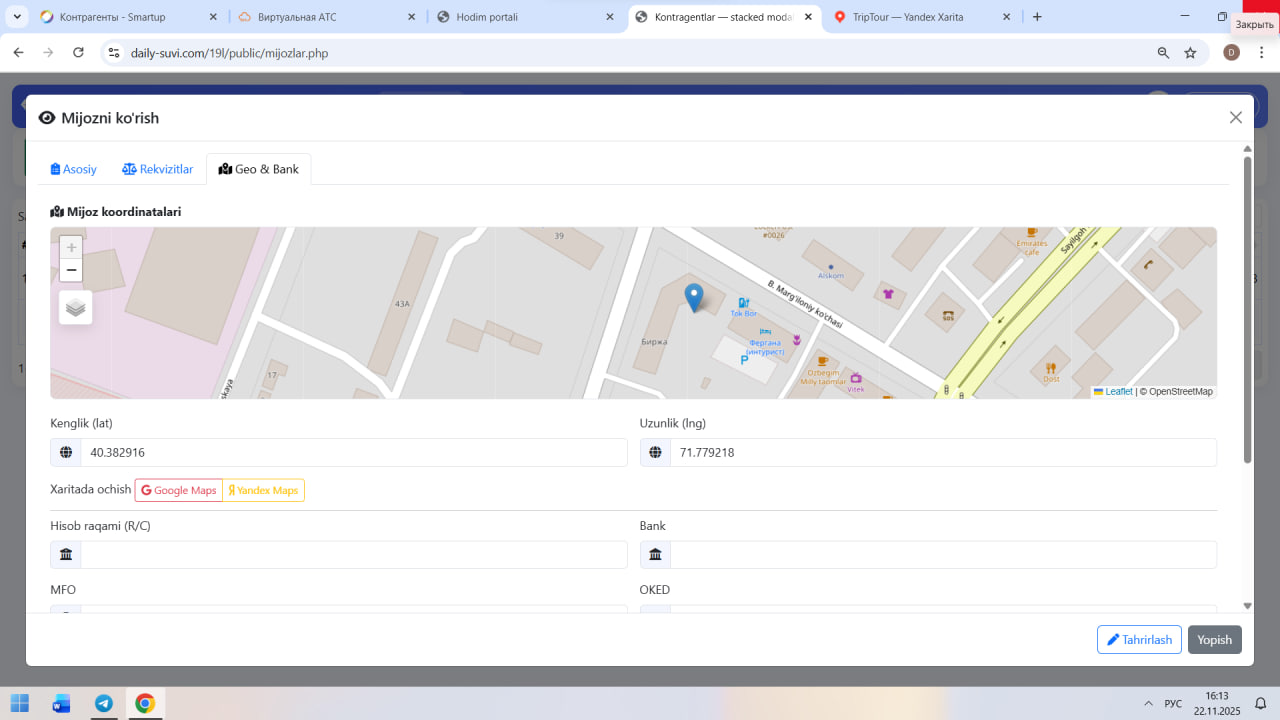
Task: Close the Mijozni ko'rish modal with X
Action: point(1235,118)
